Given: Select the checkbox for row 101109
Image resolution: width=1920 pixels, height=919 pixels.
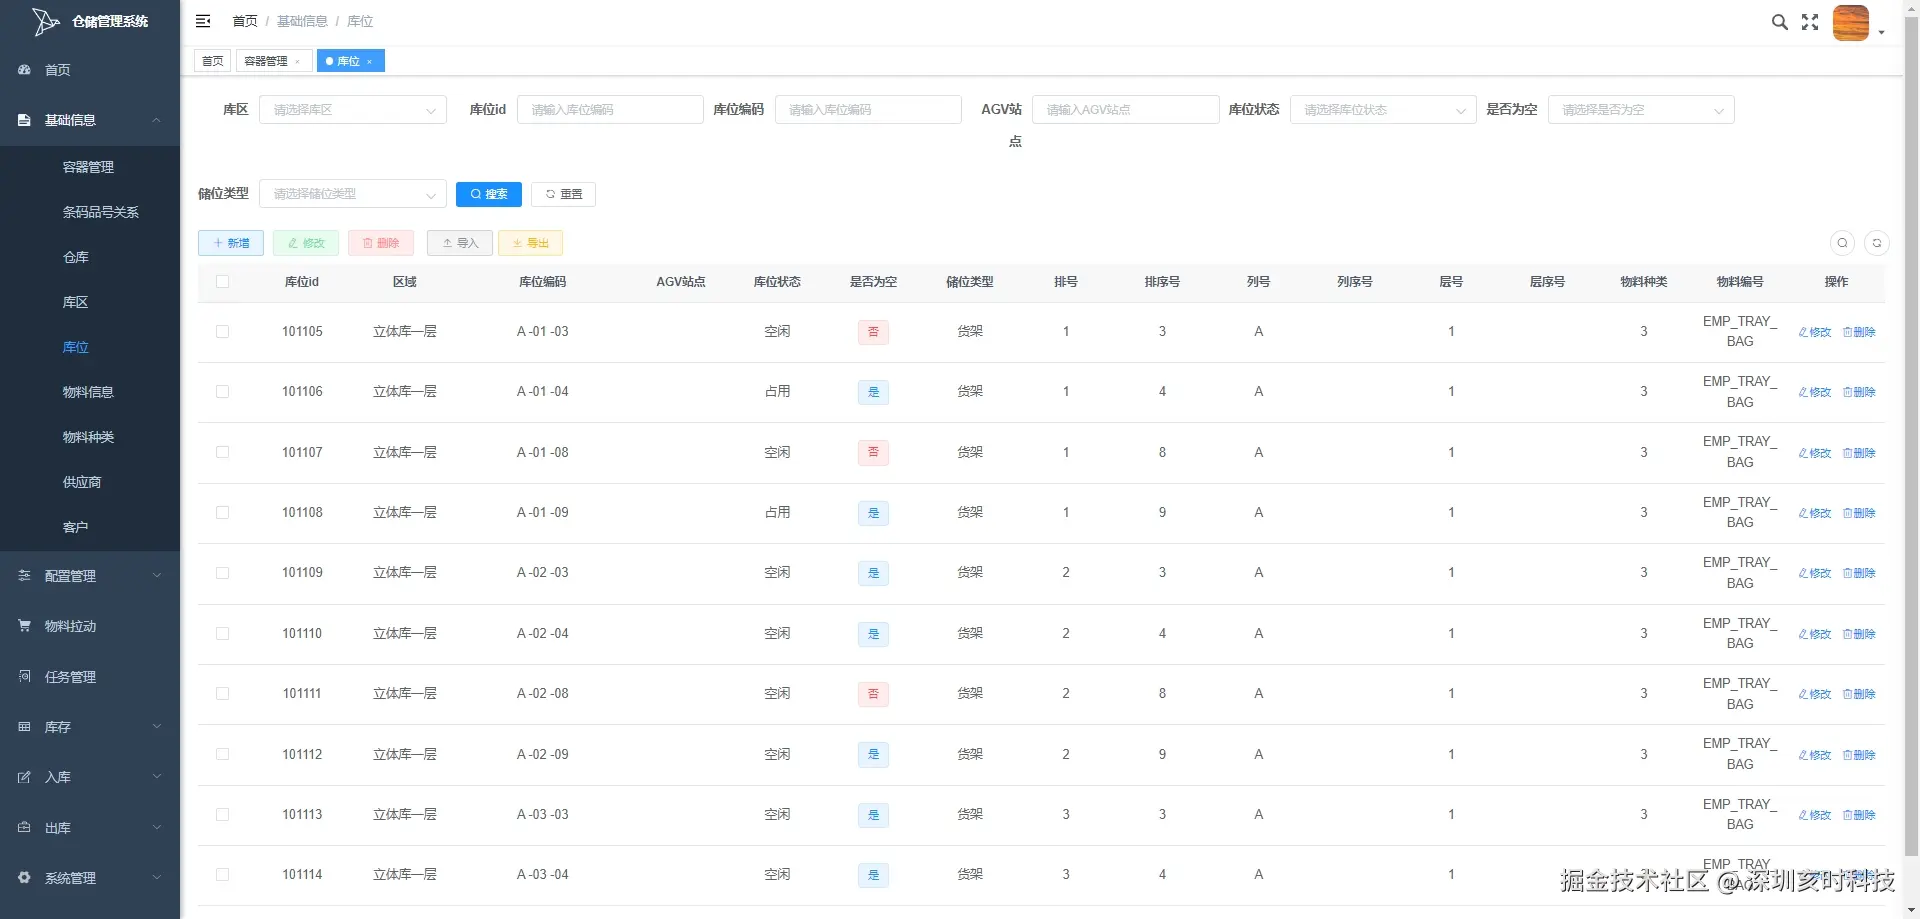Looking at the screenshot, I should click(222, 573).
